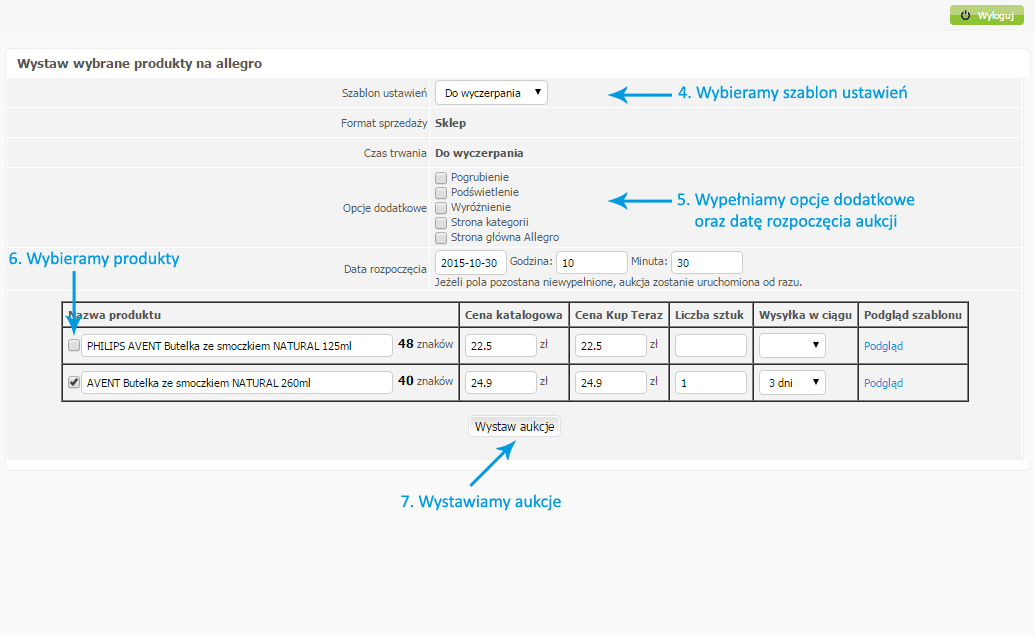Open Podgląd link for PHILIPS AVENT 125ml

(883, 346)
